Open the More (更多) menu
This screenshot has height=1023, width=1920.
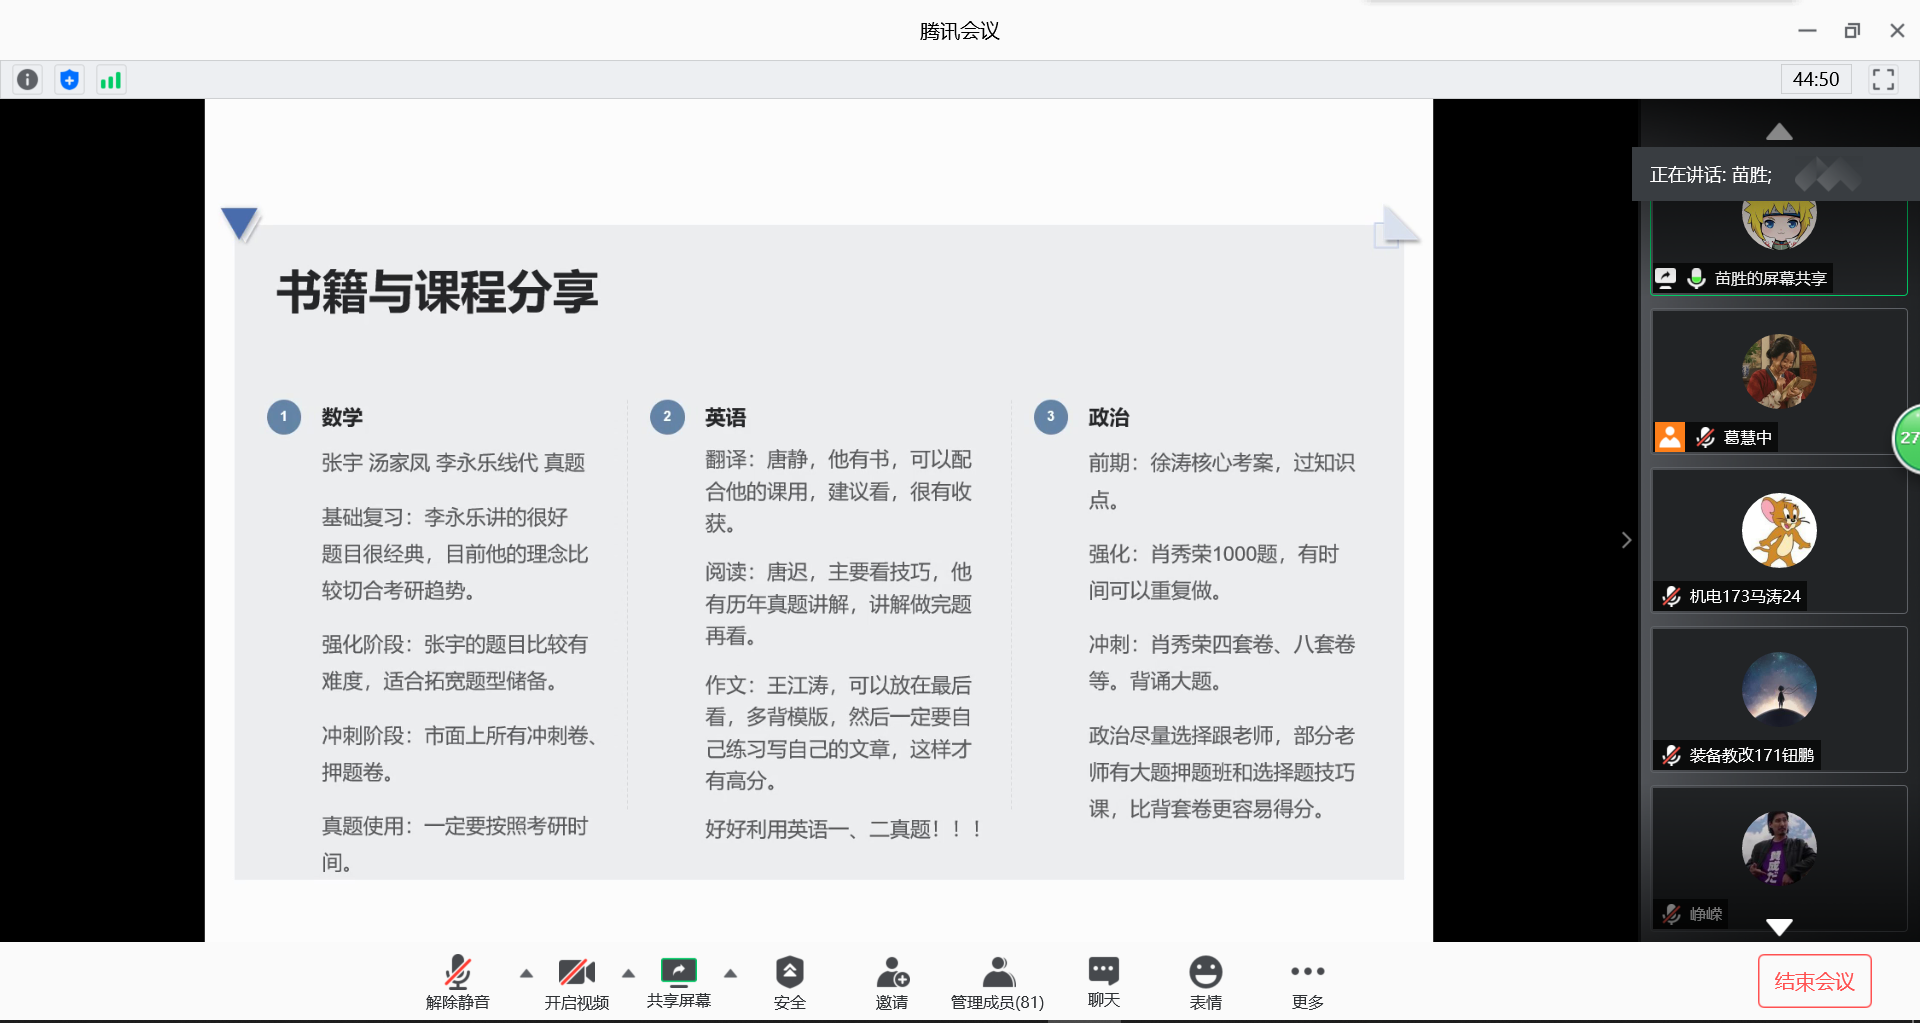[x=1307, y=982]
